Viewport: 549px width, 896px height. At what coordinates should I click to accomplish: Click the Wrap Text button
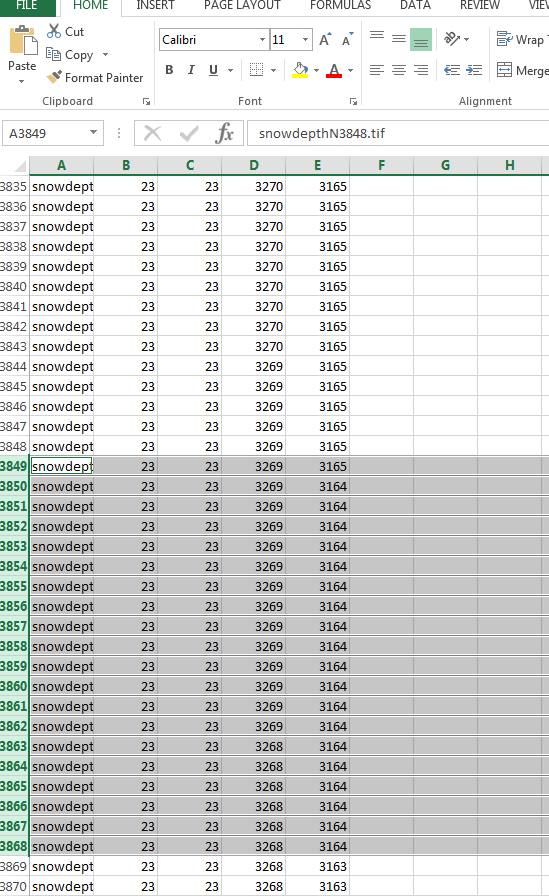coord(521,39)
